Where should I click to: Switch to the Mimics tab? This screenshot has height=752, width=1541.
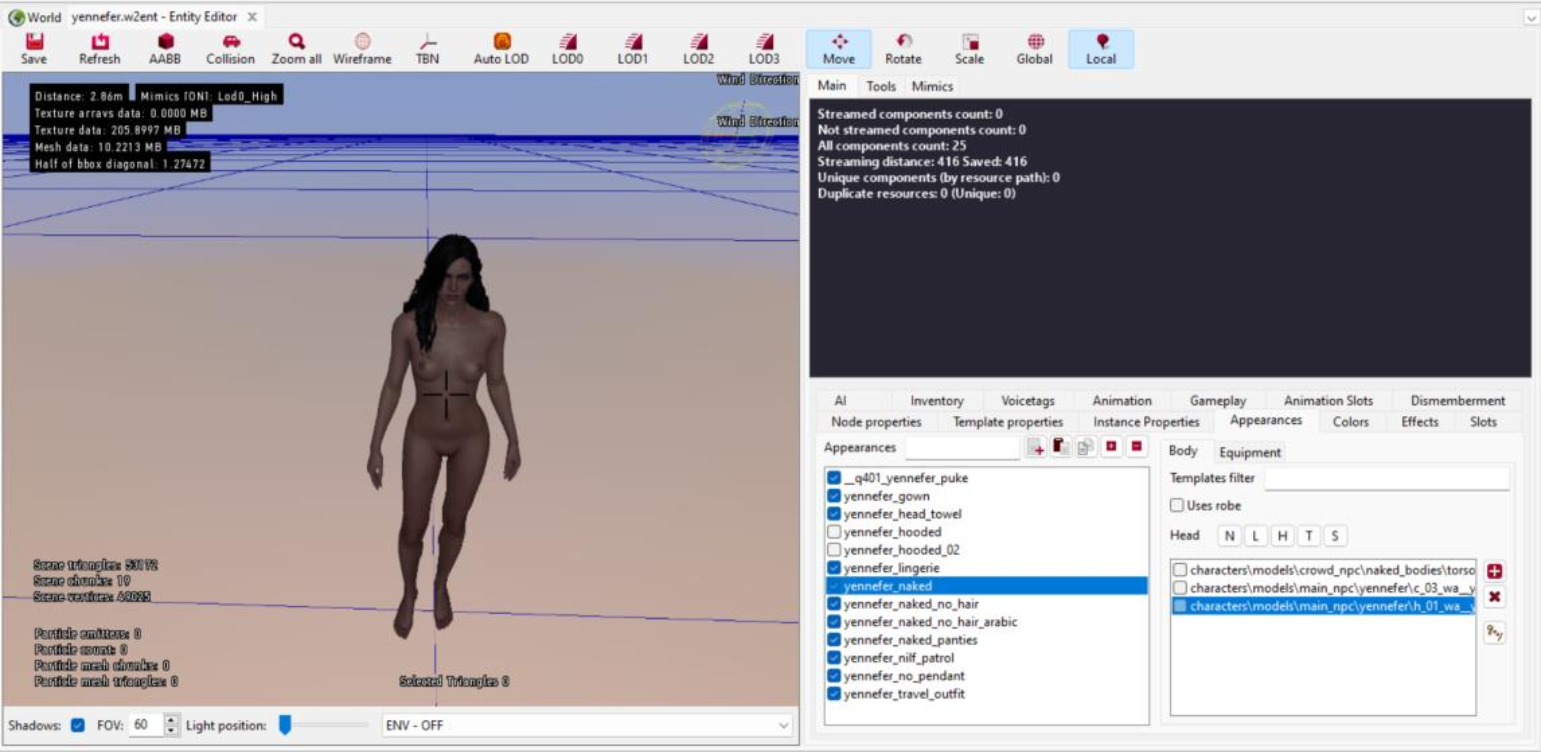click(x=933, y=86)
